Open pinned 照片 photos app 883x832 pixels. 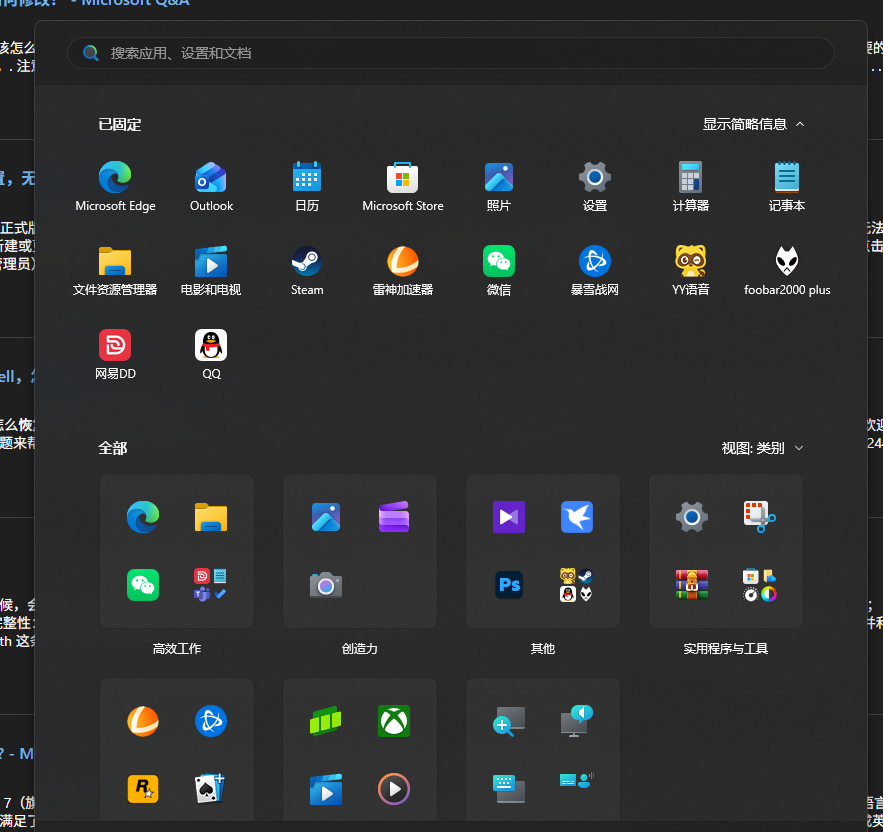click(499, 187)
